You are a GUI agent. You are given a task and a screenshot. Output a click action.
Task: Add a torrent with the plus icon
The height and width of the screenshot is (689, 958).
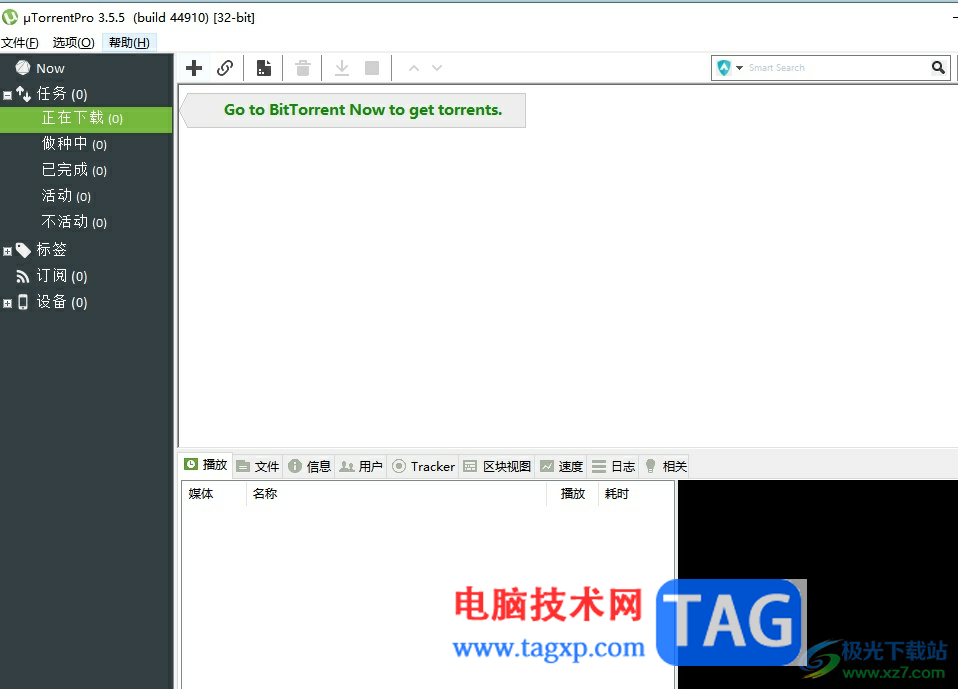tap(194, 68)
